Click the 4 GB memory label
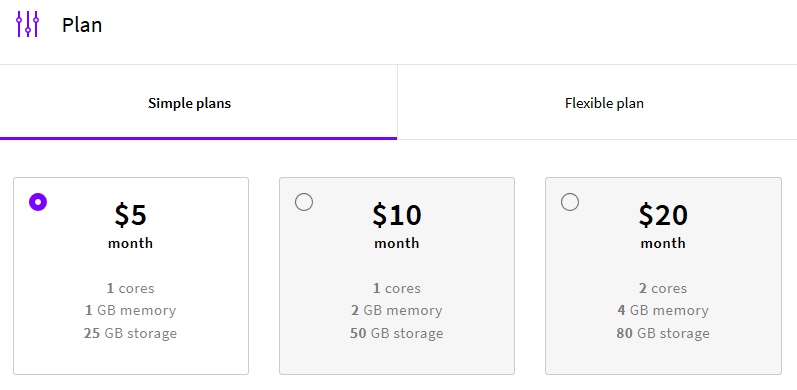The width and height of the screenshot is (797, 390). click(663, 310)
